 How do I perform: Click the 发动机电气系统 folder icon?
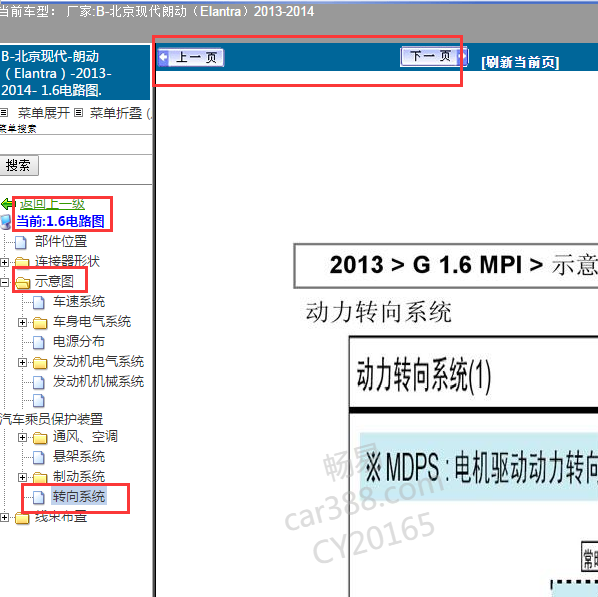tap(40, 362)
